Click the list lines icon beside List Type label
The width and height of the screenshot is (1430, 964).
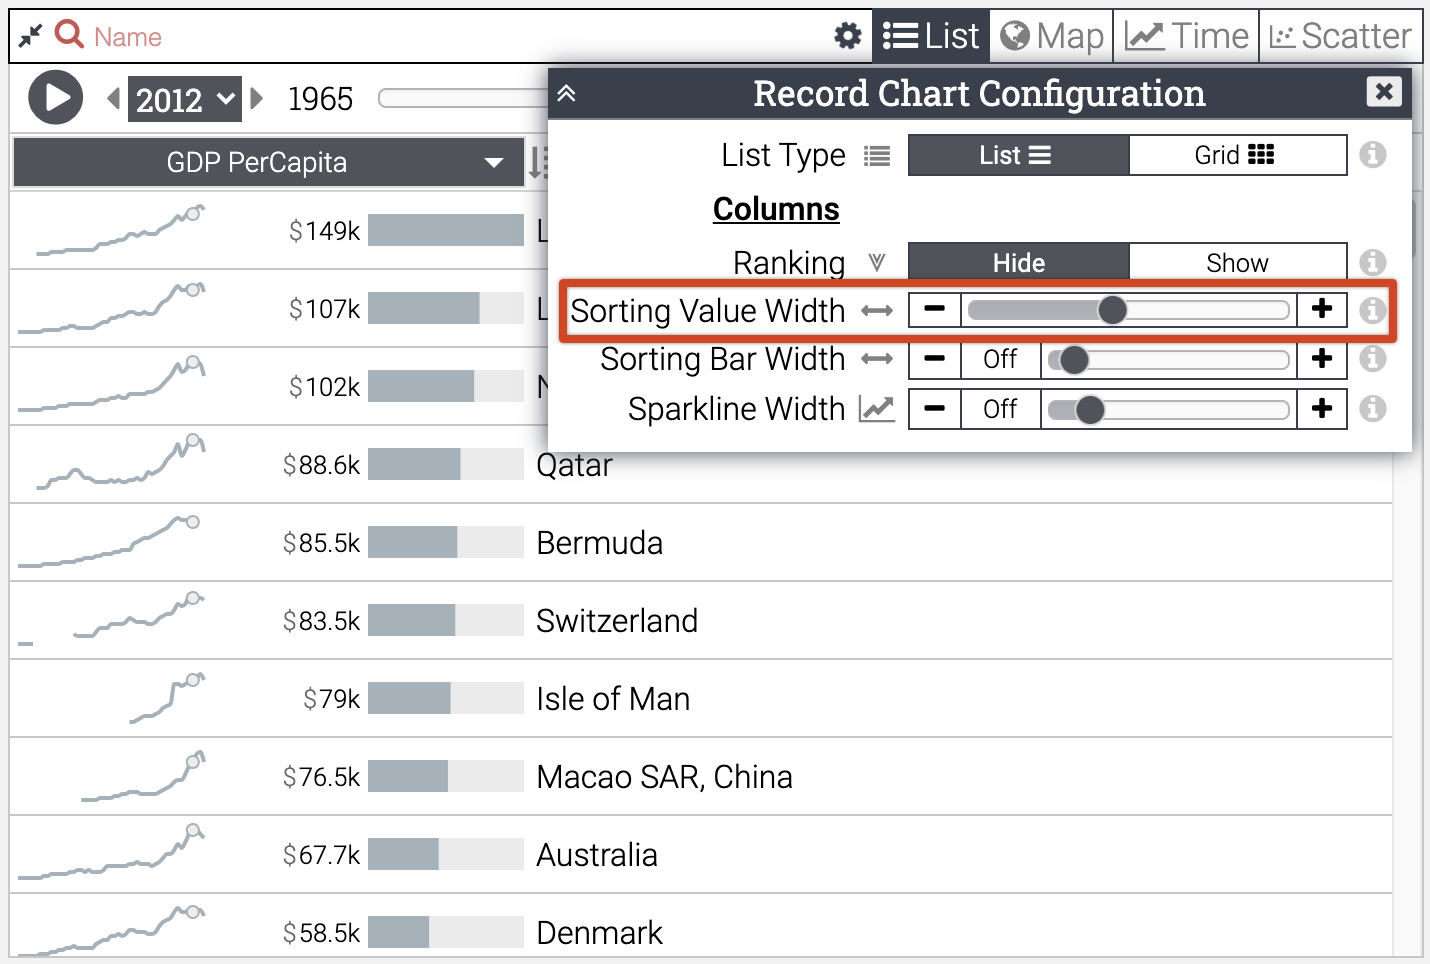tap(877, 156)
